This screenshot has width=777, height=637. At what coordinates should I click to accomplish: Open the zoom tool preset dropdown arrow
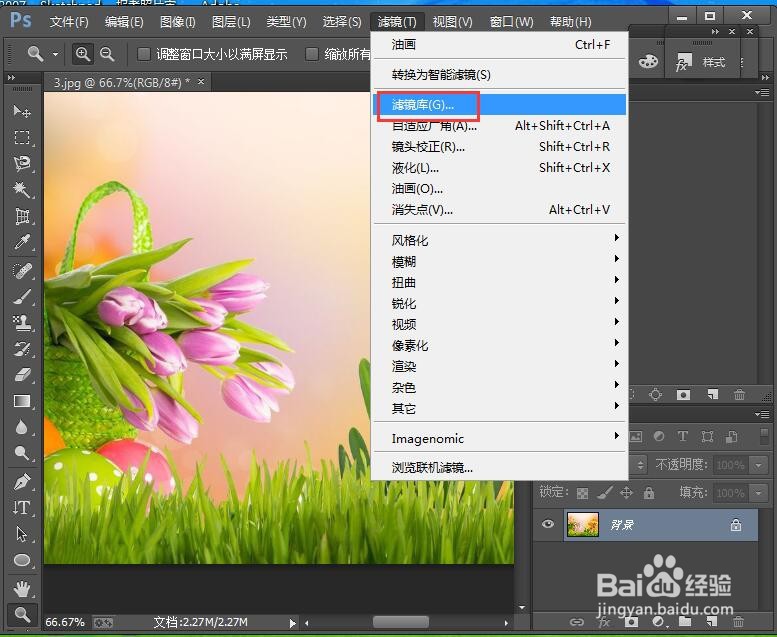click(56, 54)
